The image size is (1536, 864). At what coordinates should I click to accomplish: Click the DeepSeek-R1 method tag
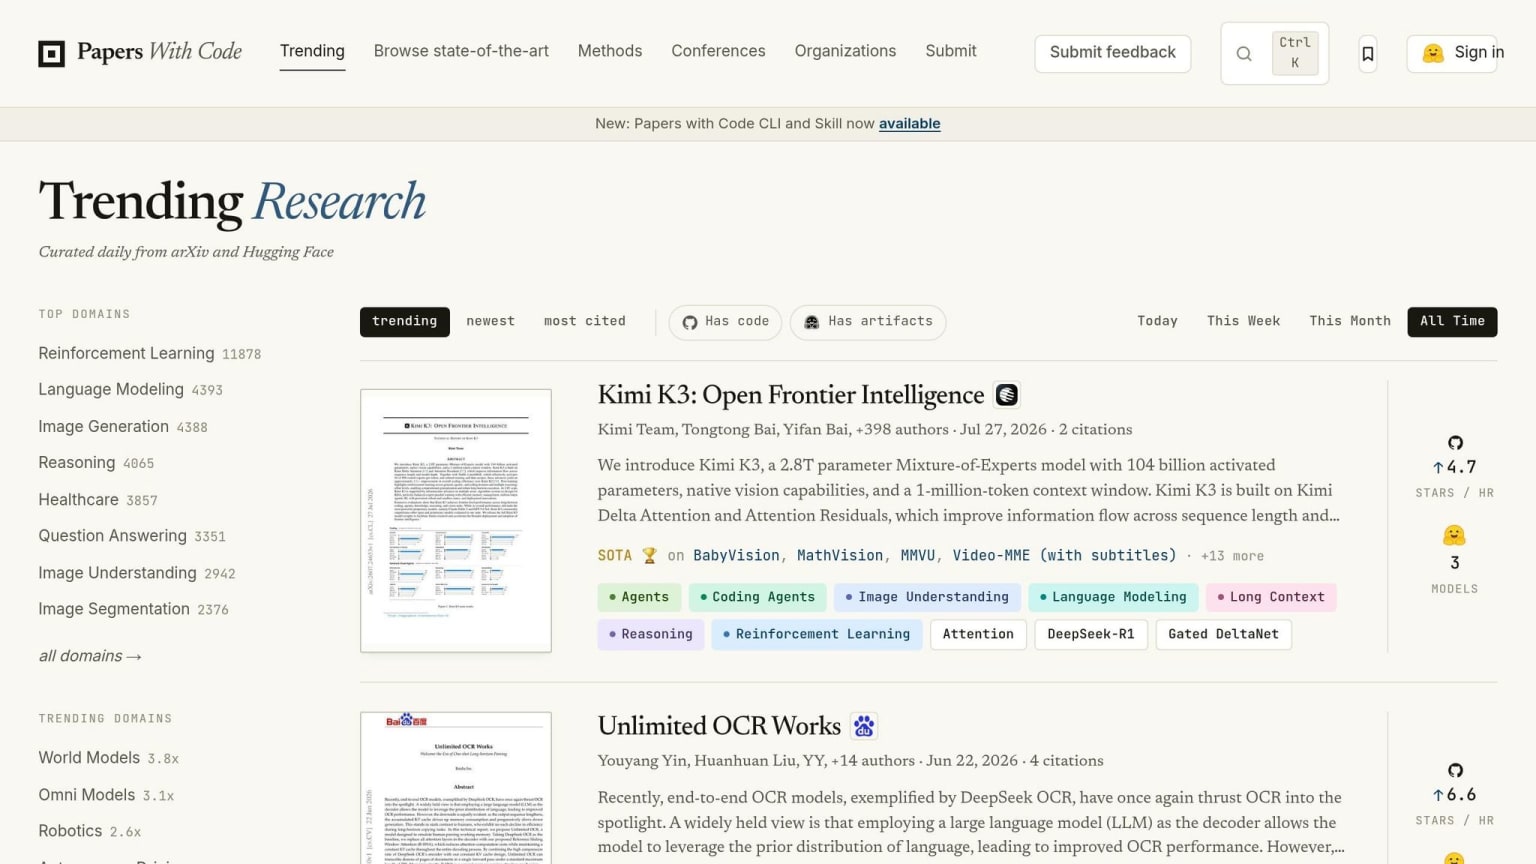pyautogui.click(x=1091, y=634)
